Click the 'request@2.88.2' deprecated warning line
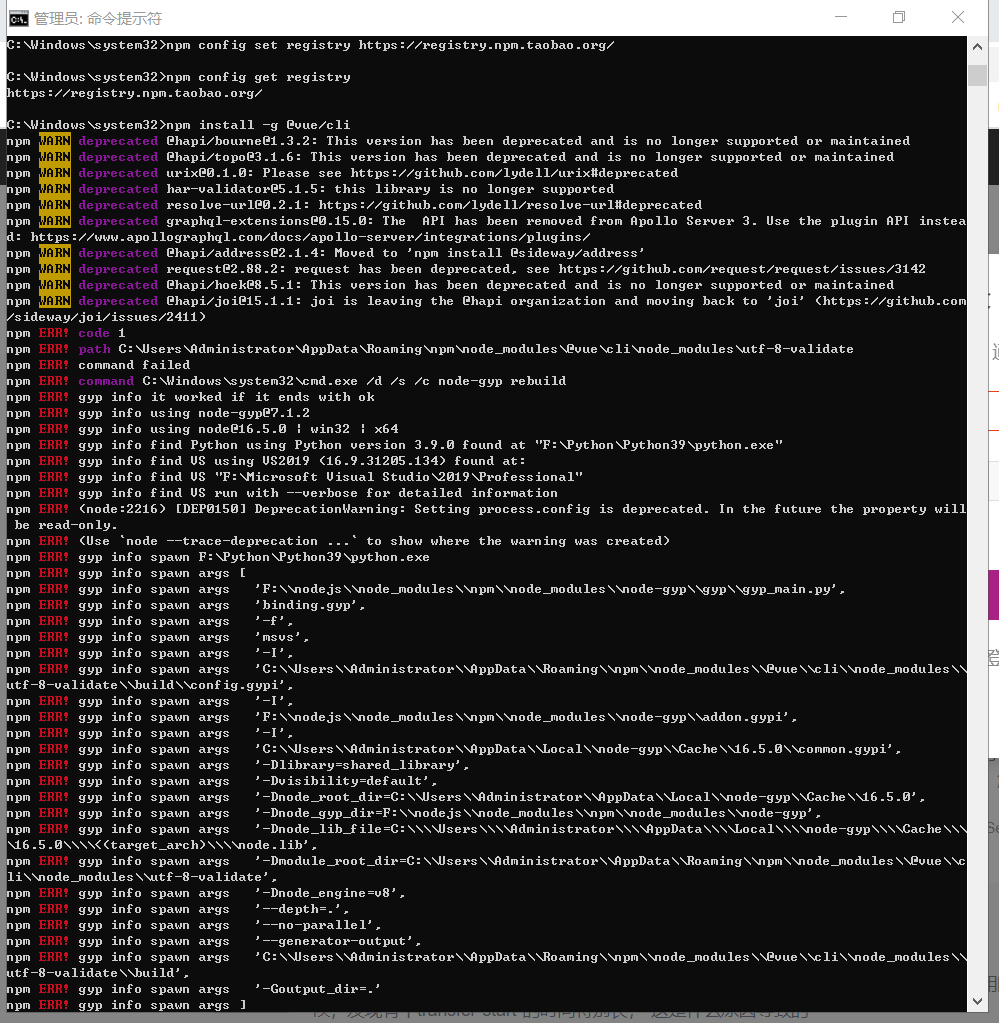Screen dimensions: 999x1023 click(466, 269)
